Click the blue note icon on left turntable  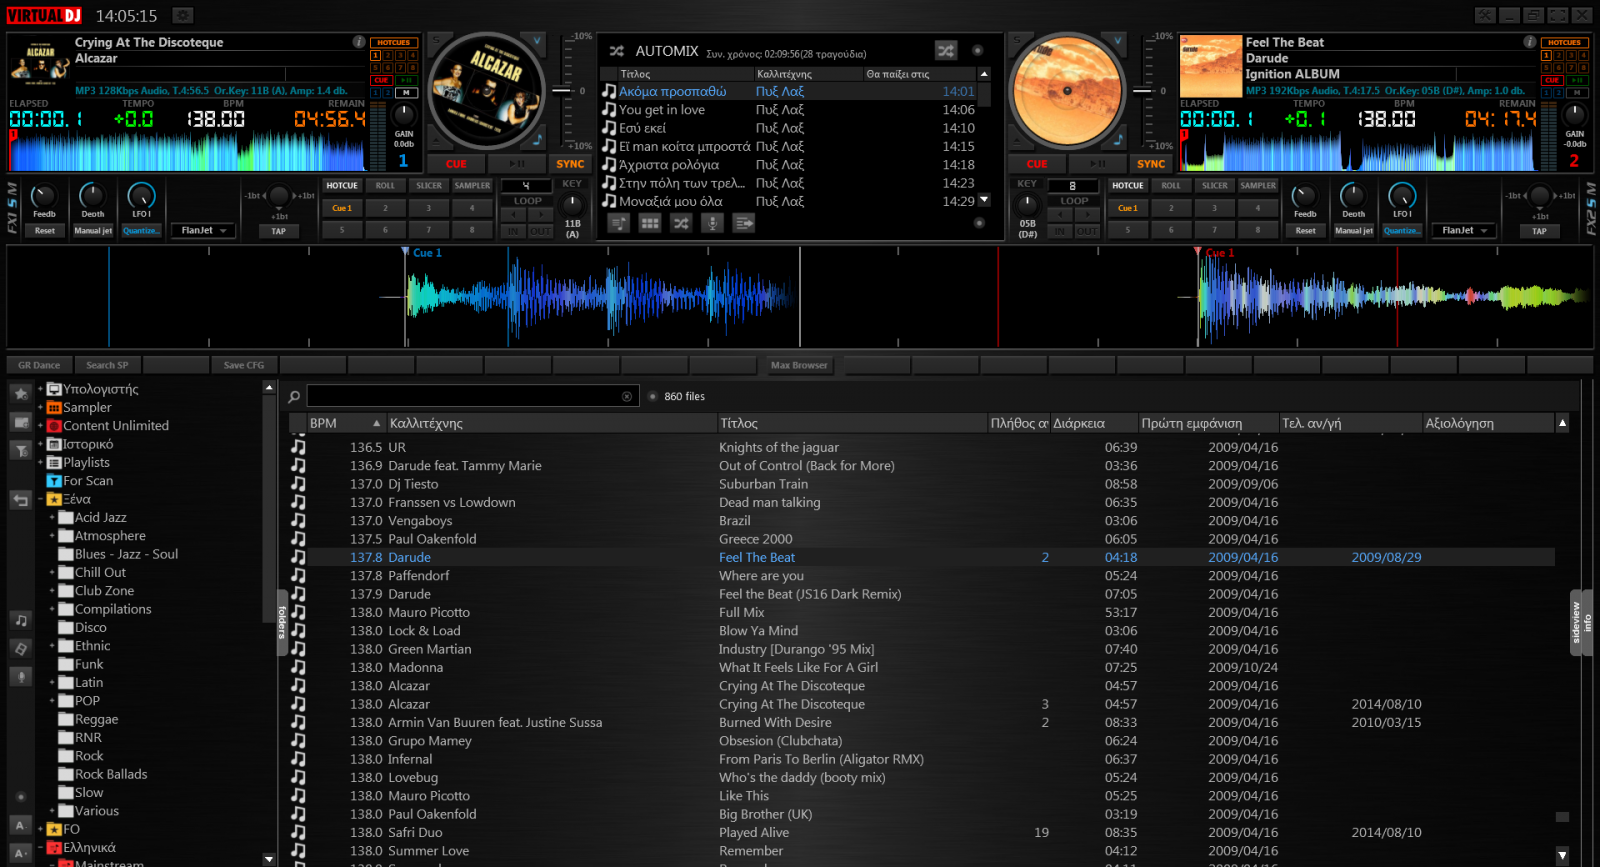point(536,139)
